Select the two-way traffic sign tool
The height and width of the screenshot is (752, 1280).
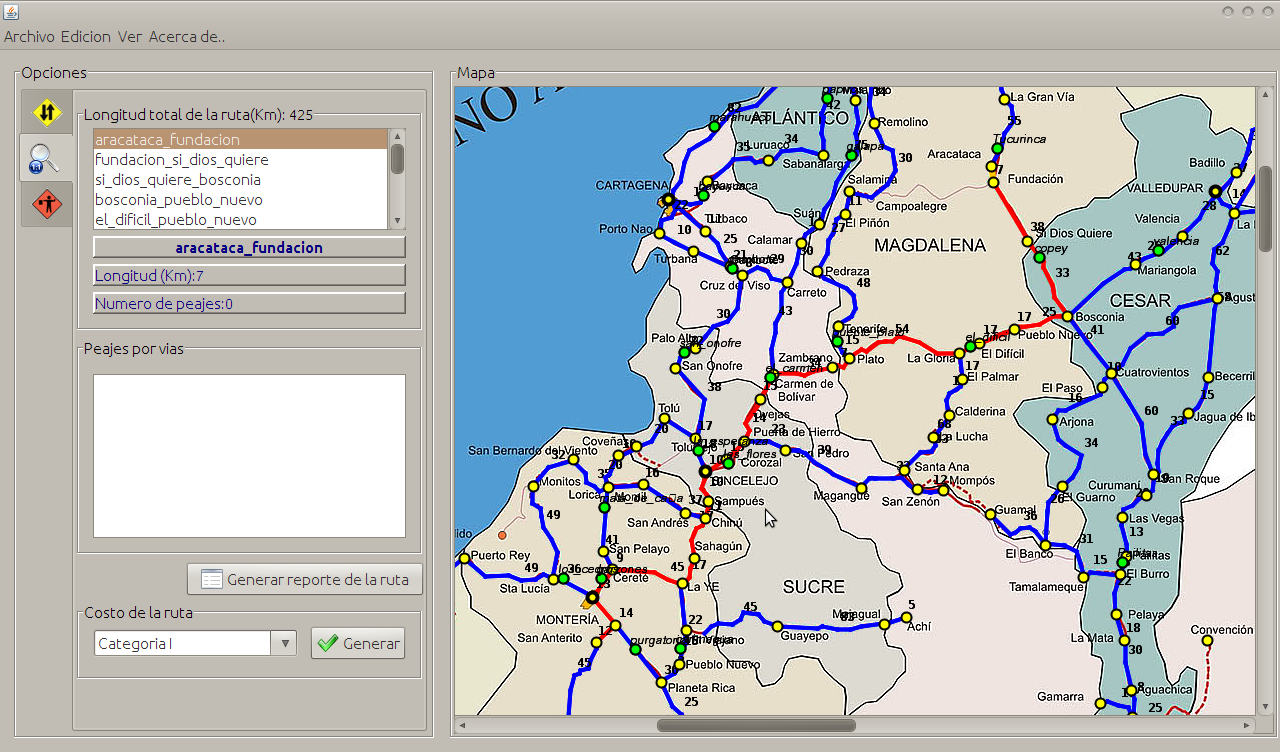coord(46,111)
